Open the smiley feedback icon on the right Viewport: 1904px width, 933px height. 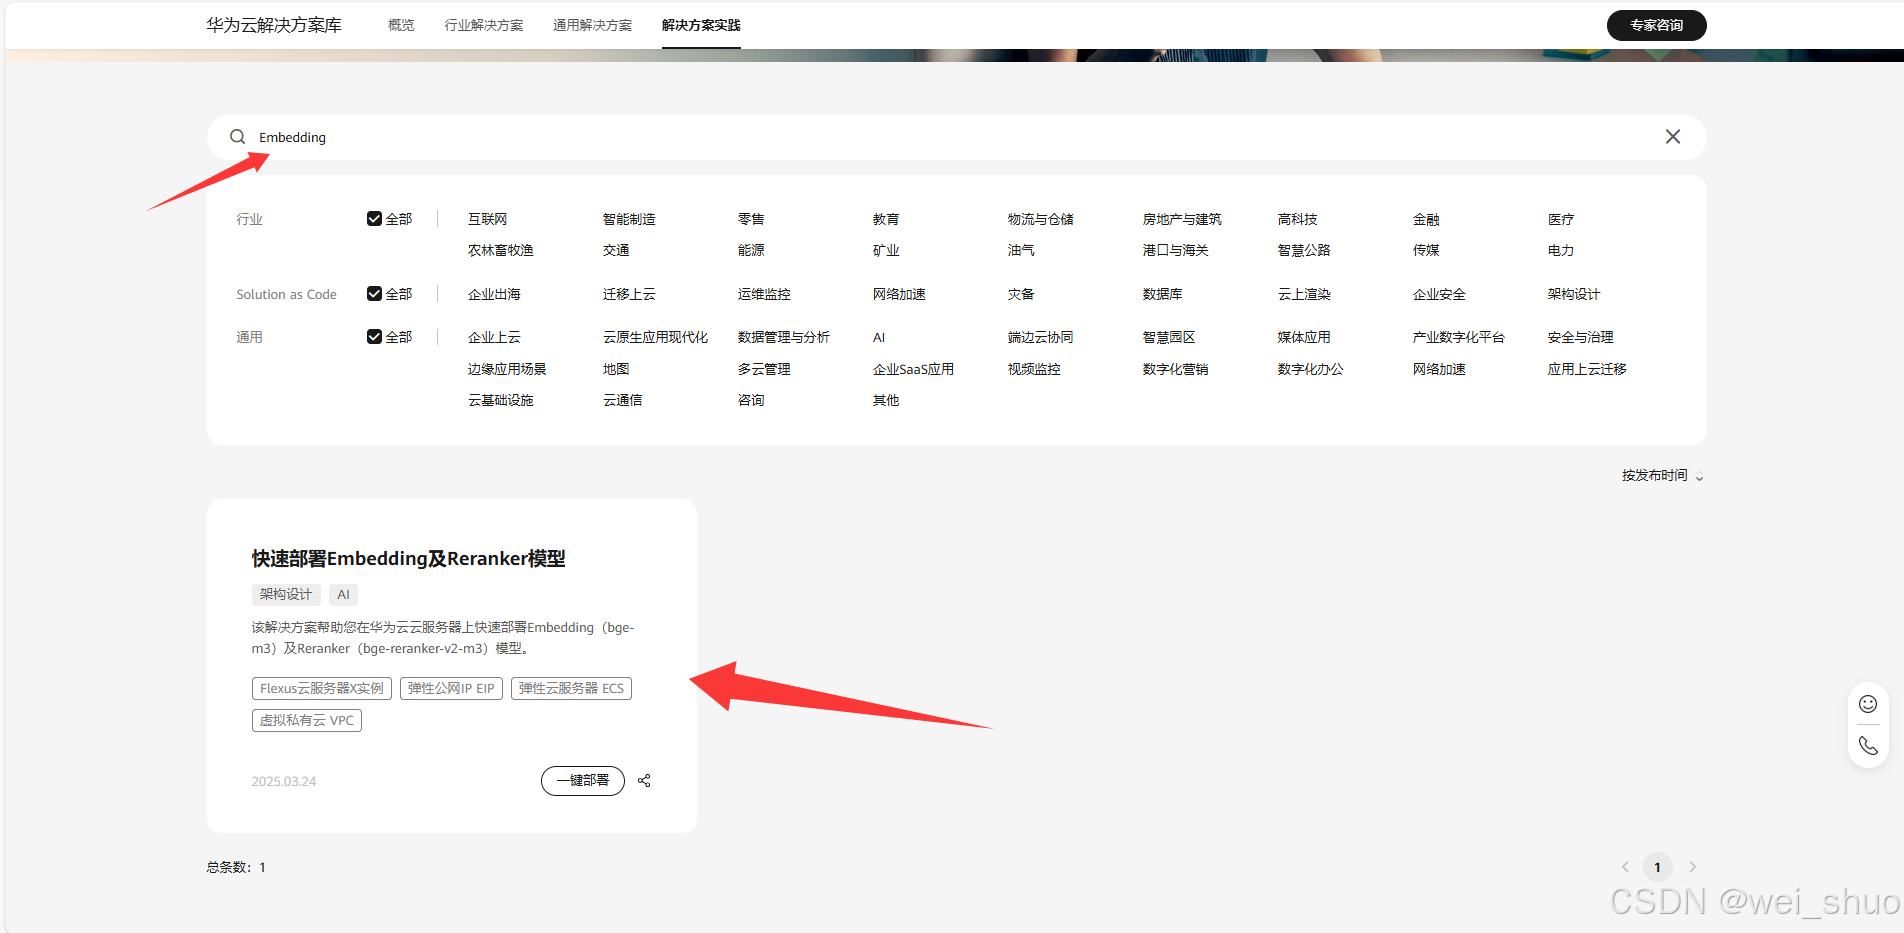(1868, 703)
